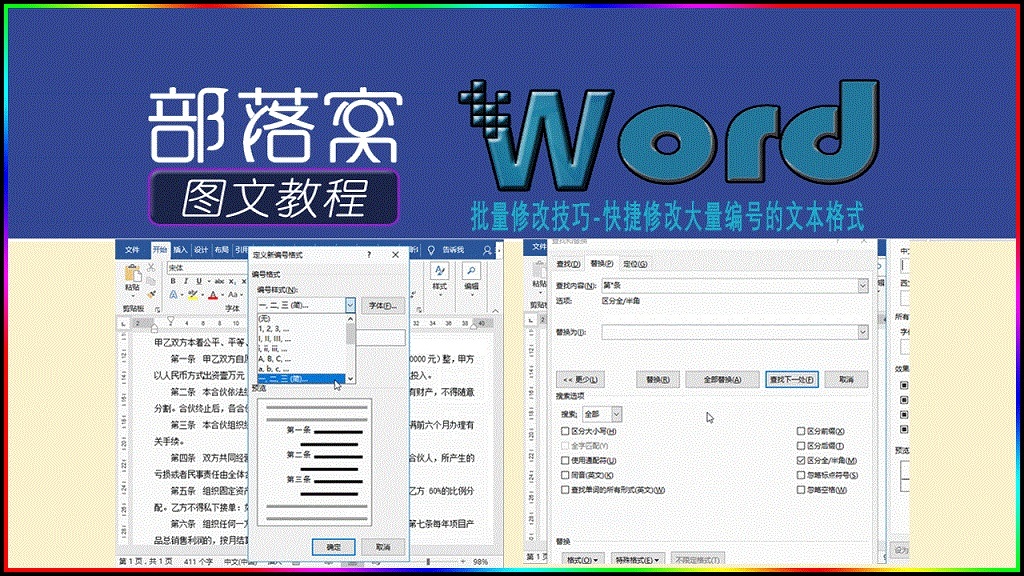Select the 开始 ribbon tab

[160, 250]
